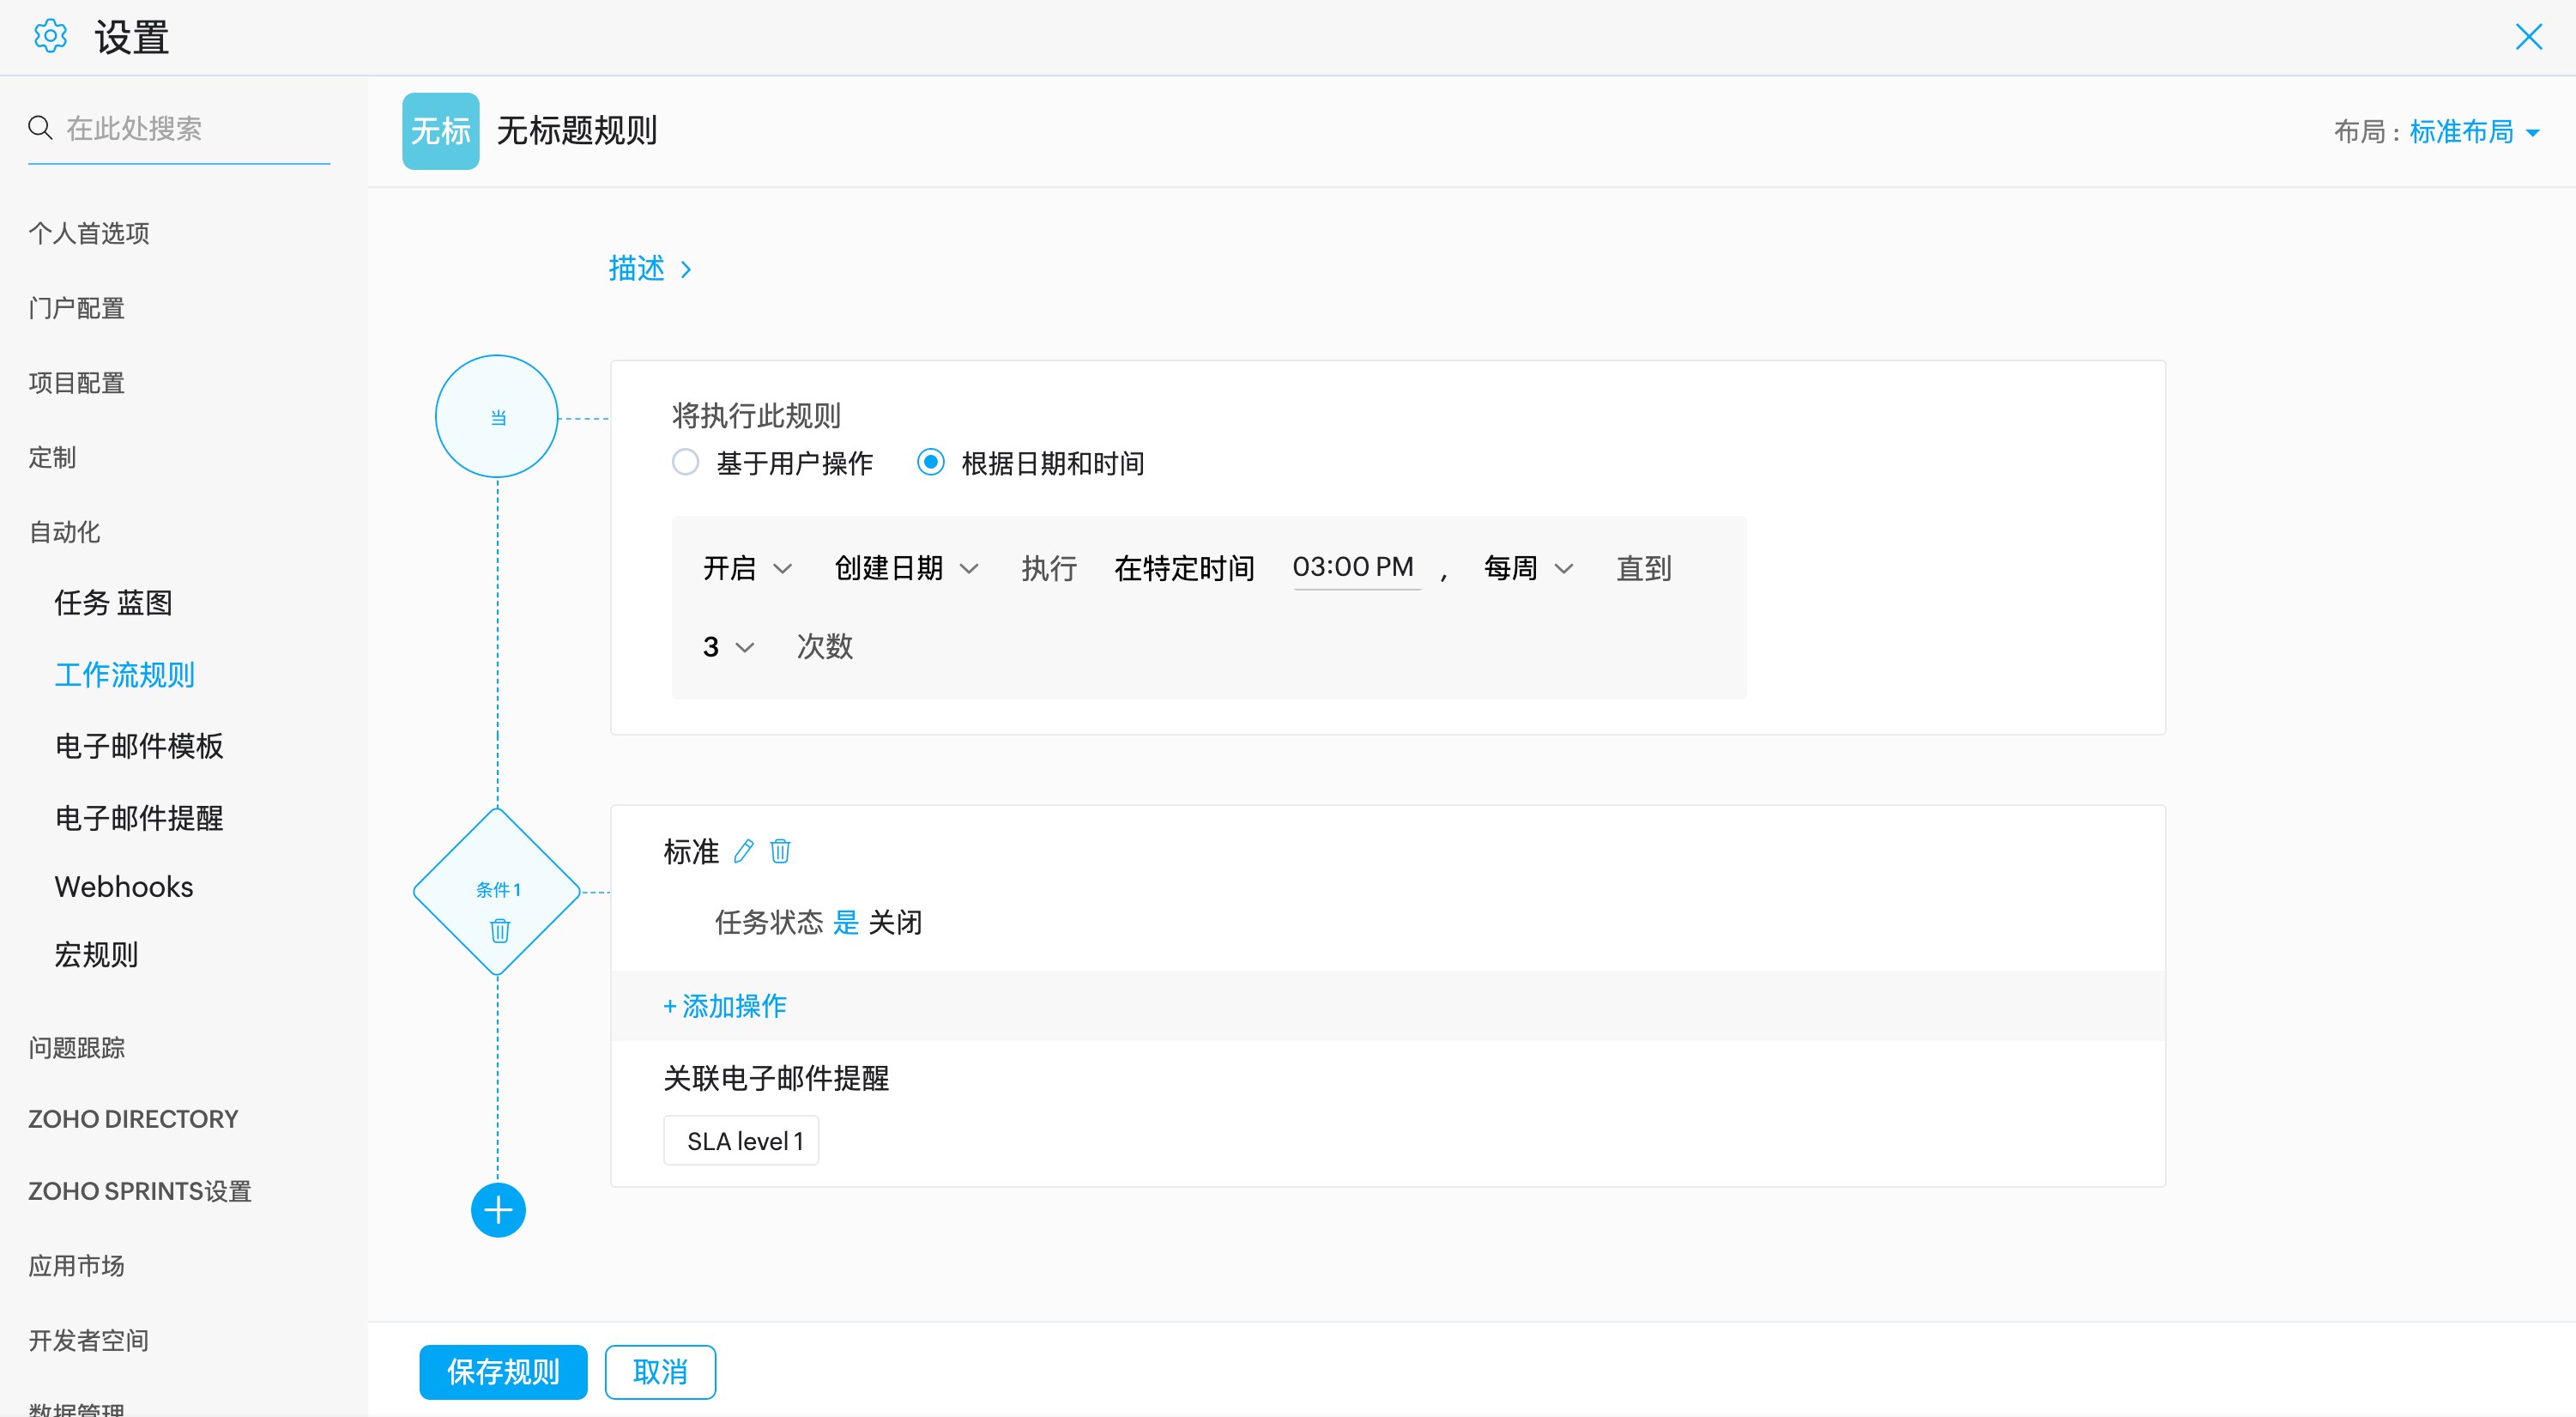This screenshot has height=1417, width=2576.
Task: Click the pencil edit icon beside 标准
Action: click(x=743, y=851)
